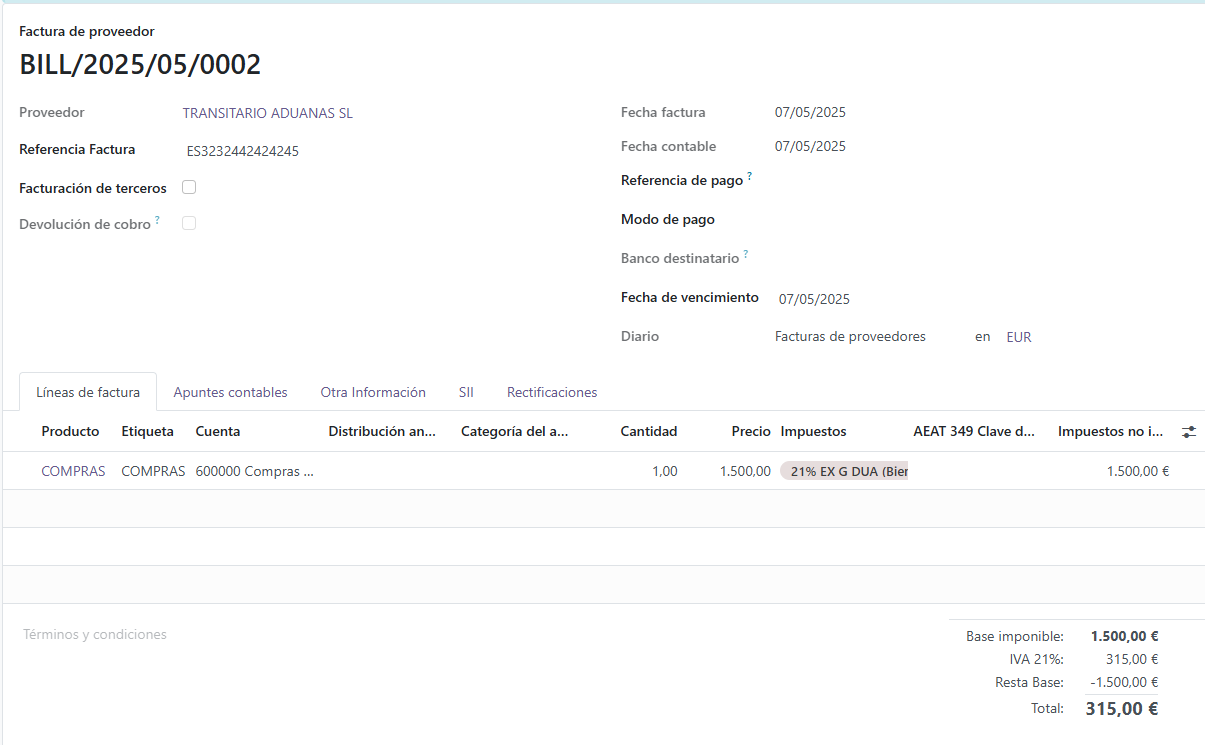Click help icon beside Banco destinatario
The height and width of the screenshot is (745, 1205).
[746, 255]
